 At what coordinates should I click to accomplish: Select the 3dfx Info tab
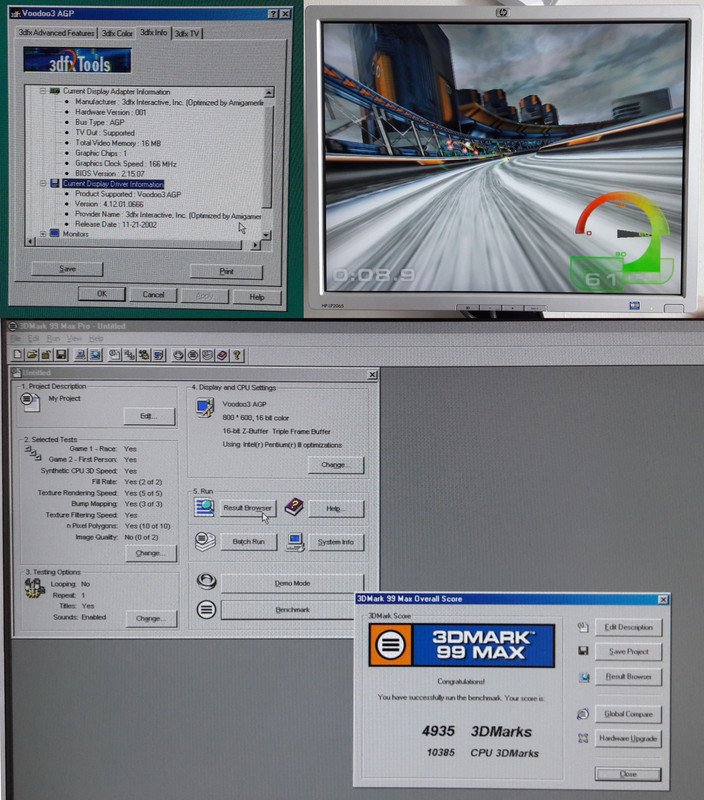(154, 32)
